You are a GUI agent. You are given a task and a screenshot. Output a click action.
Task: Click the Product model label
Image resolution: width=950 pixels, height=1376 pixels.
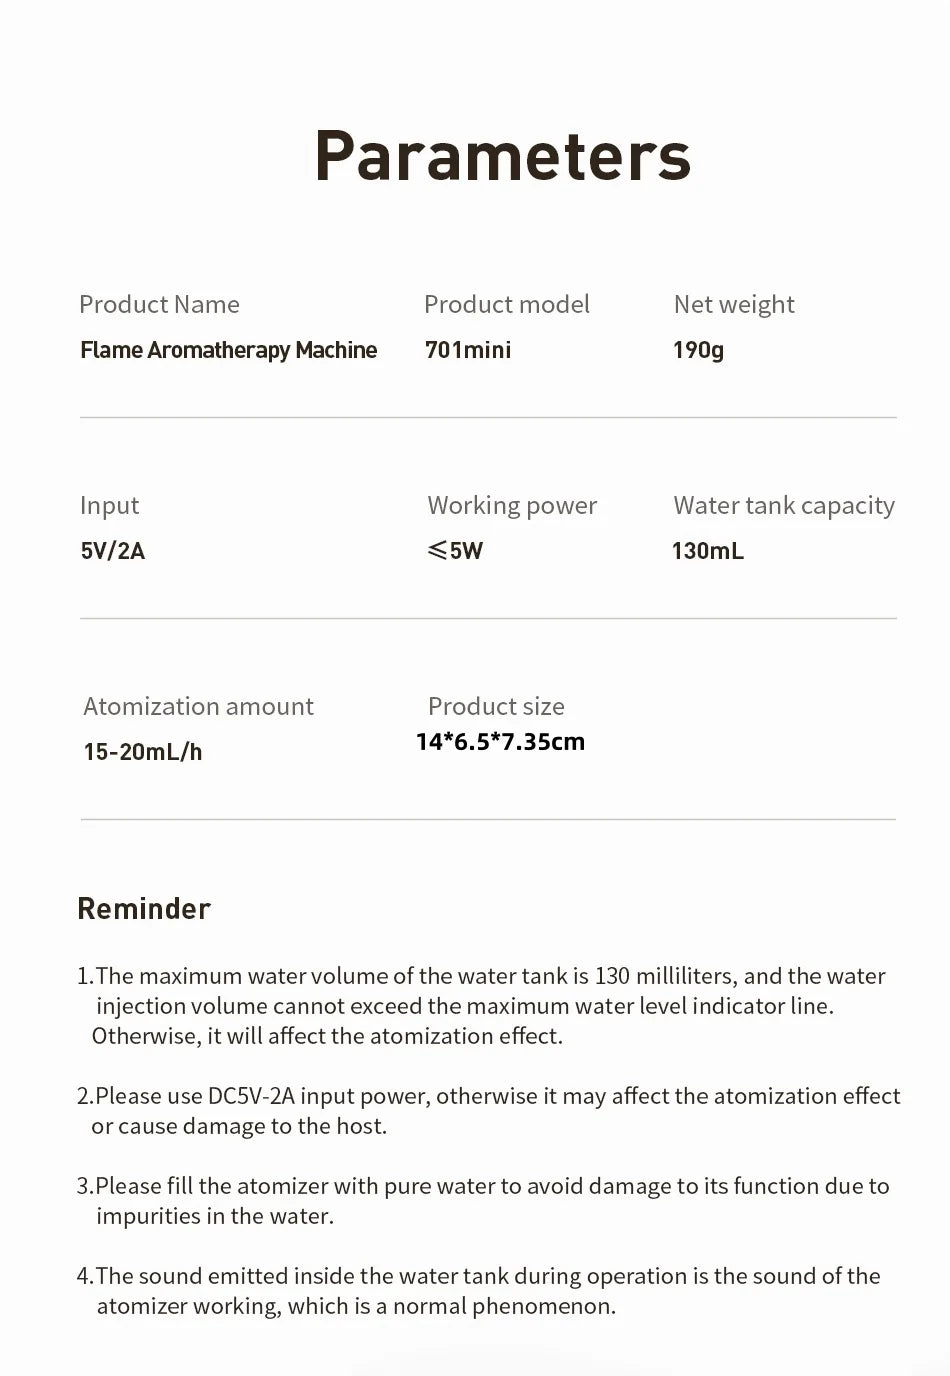coord(506,304)
